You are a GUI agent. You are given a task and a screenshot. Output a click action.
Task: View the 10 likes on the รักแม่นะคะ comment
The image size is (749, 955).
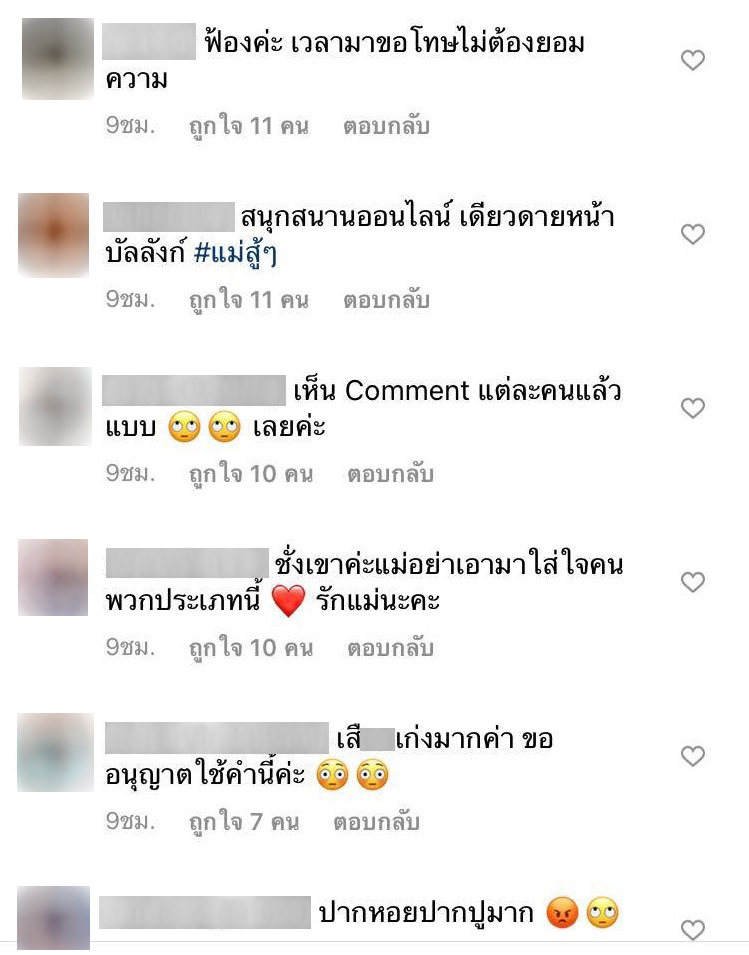point(251,647)
